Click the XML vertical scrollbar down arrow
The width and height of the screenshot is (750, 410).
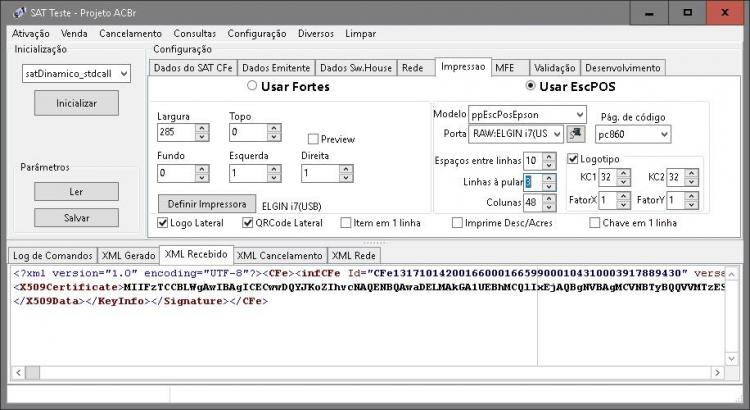click(x=732, y=358)
